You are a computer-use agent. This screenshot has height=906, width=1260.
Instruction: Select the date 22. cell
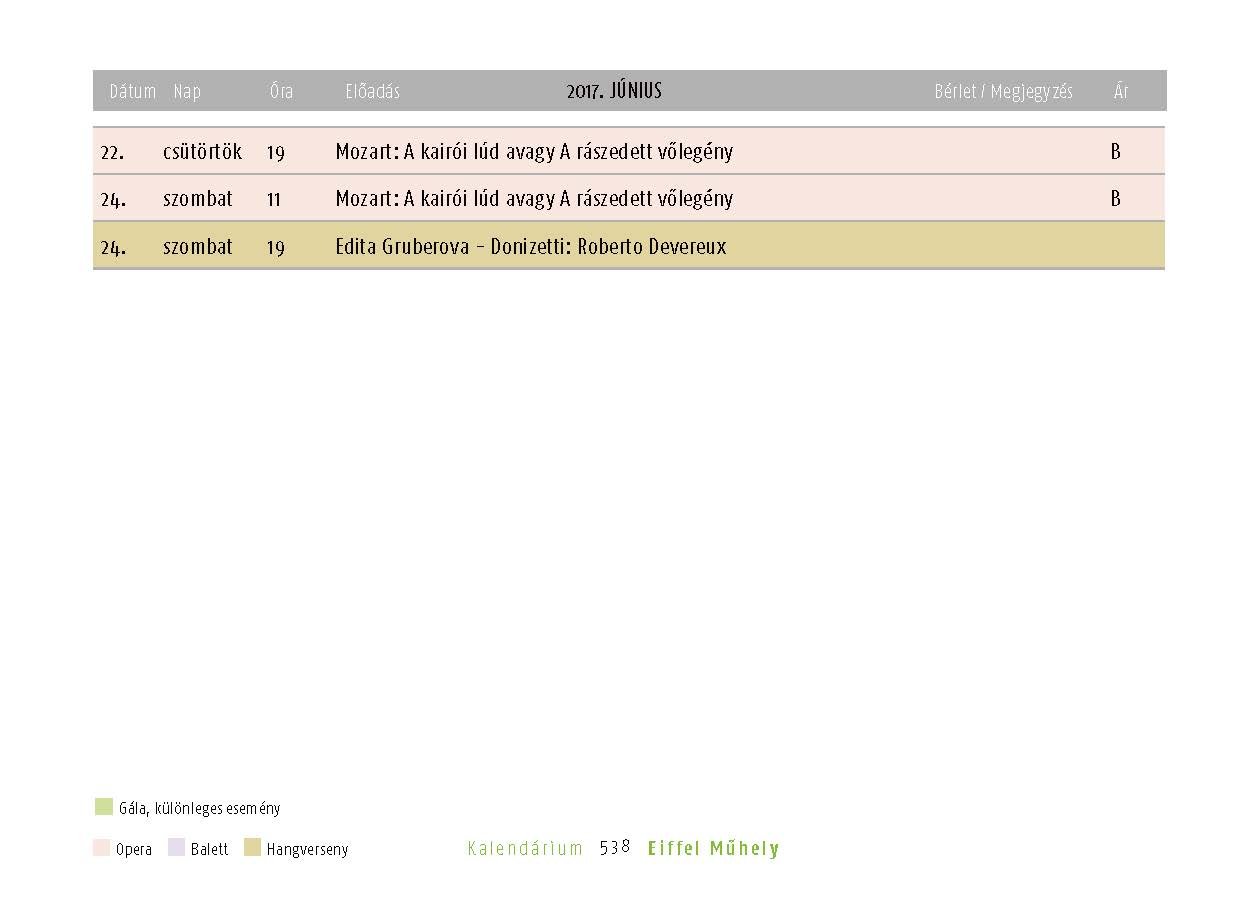pos(112,152)
